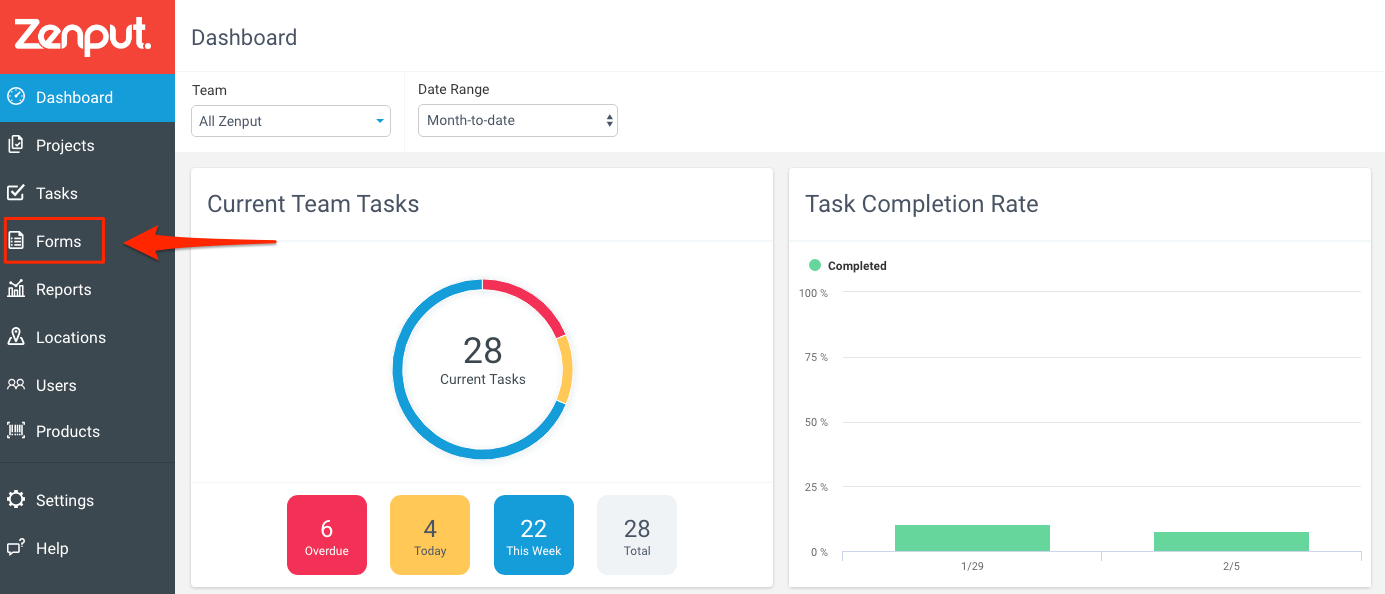Click the red Overdue tasks tile
Image resolution: width=1385 pixels, height=594 pixels.
point(327,535)
